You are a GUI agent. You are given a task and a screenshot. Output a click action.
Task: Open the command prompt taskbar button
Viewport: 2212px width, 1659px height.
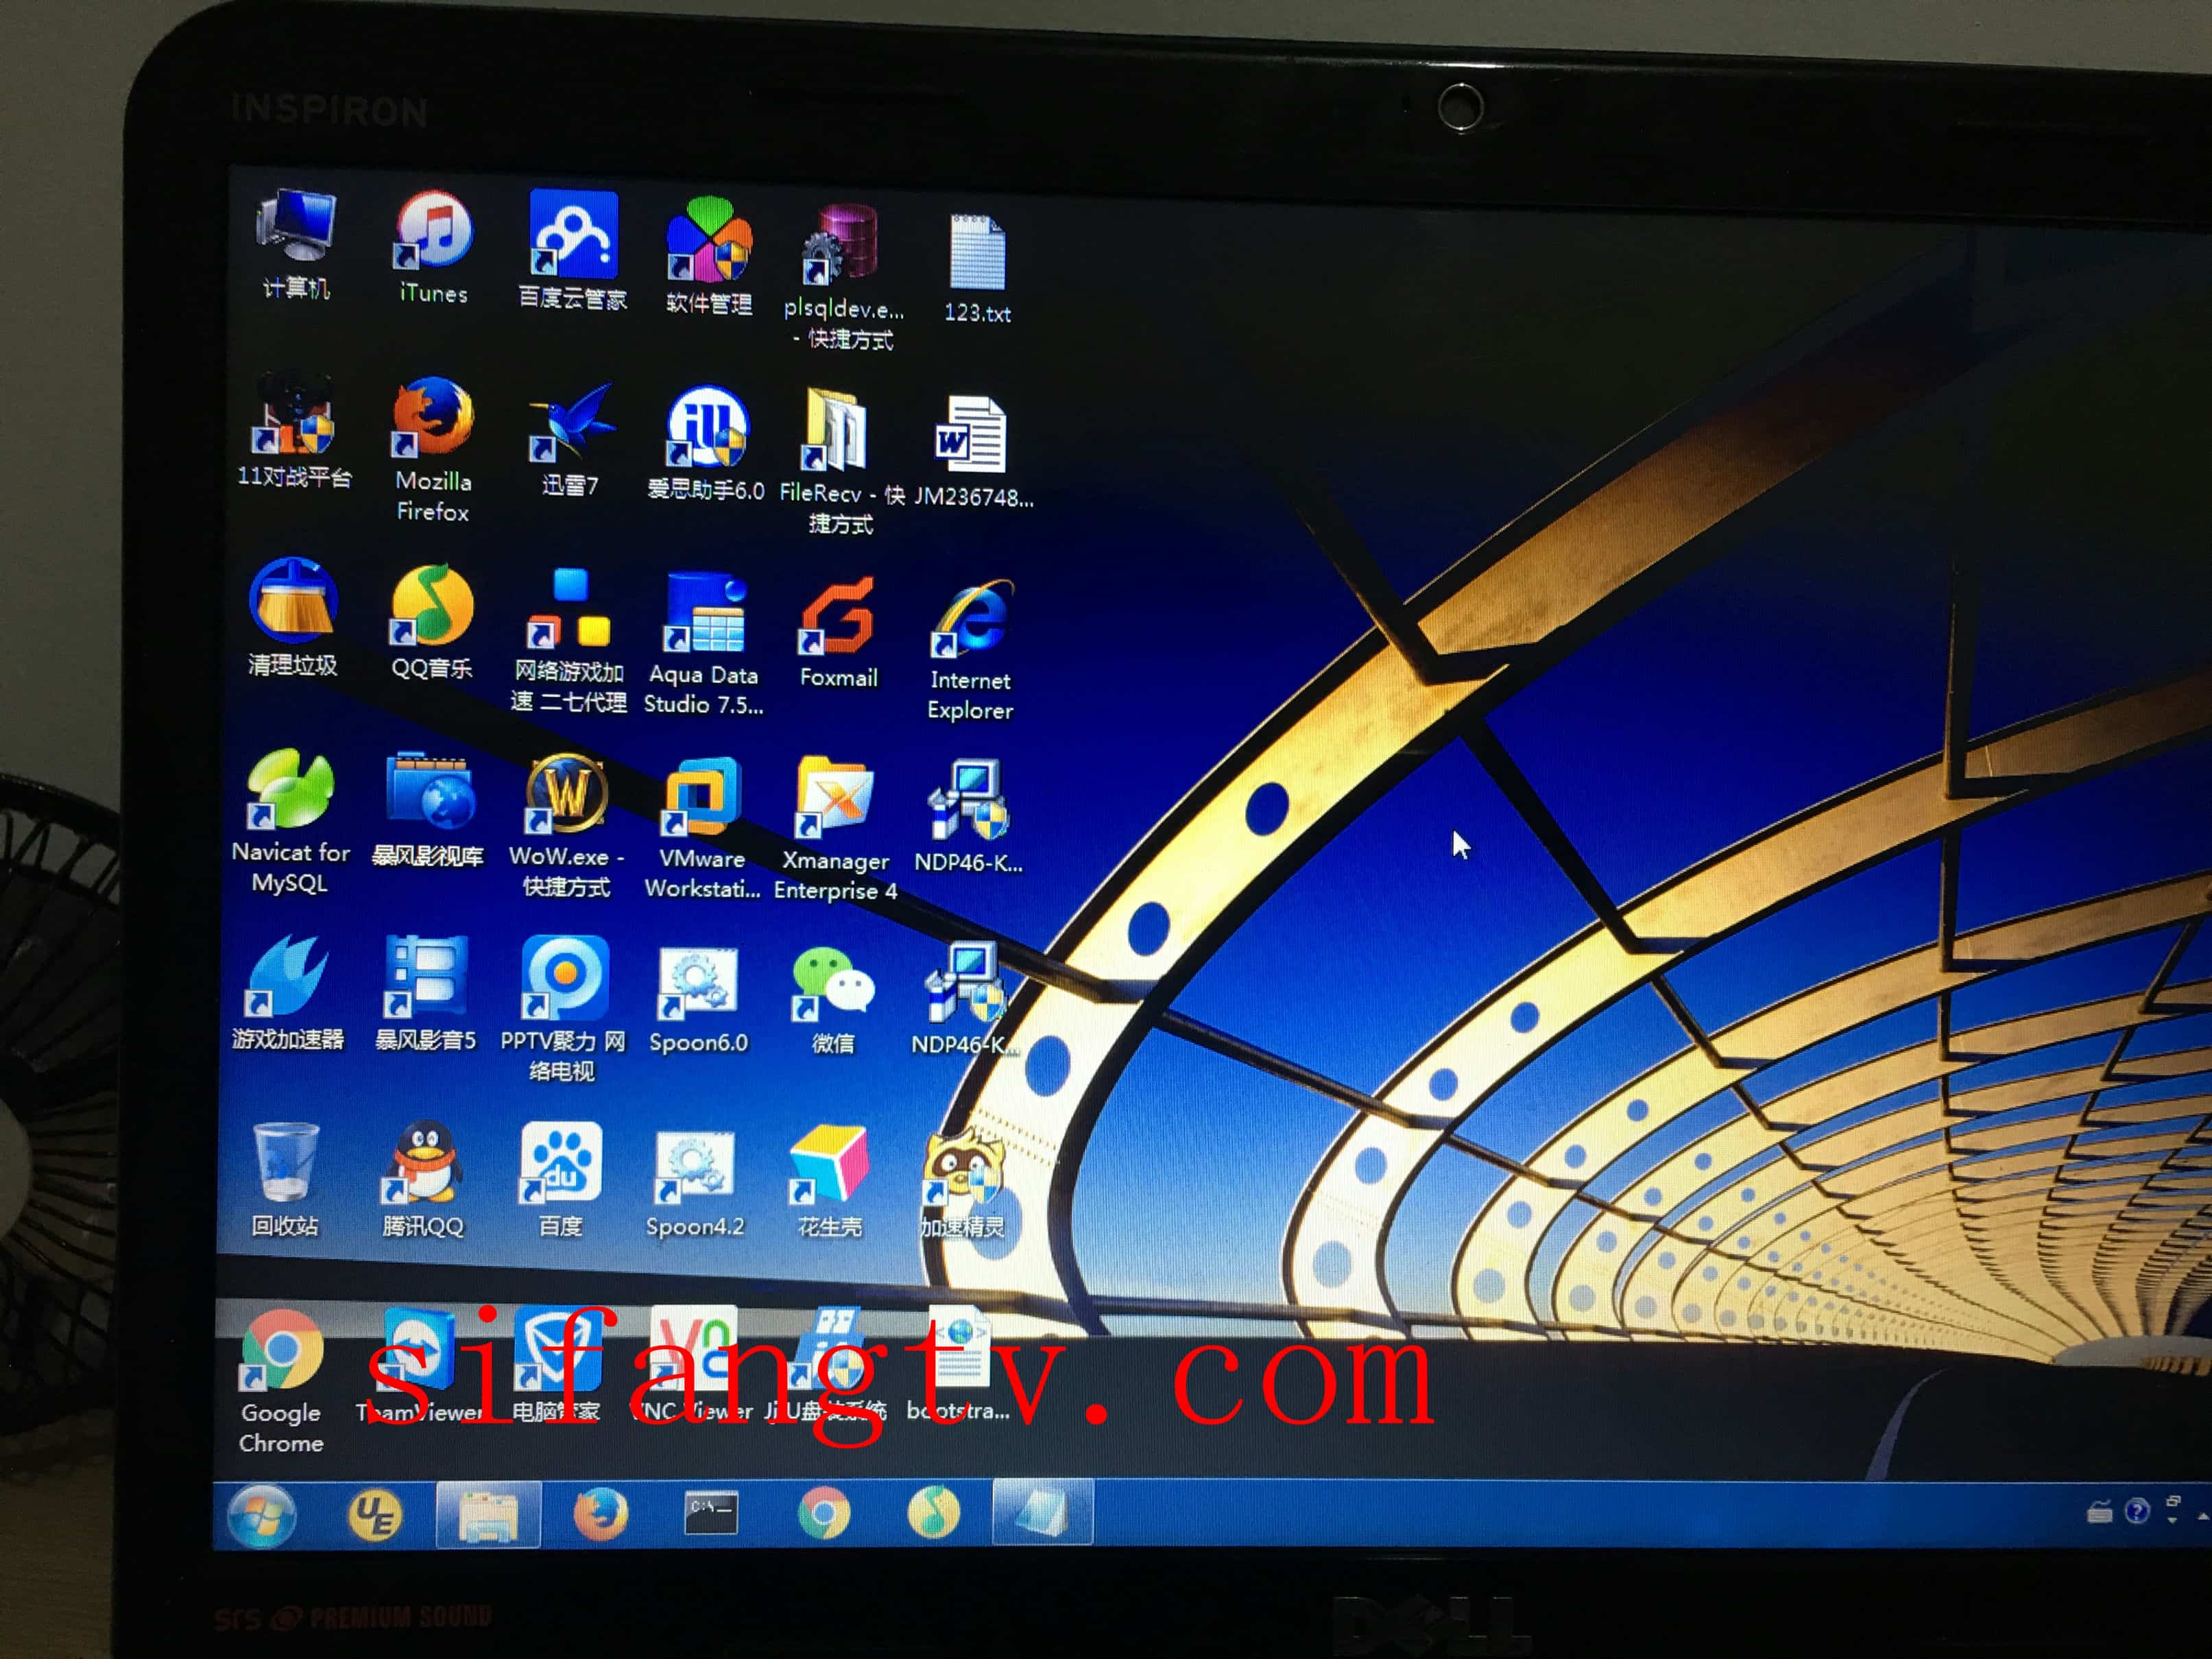coord(711,1513)
